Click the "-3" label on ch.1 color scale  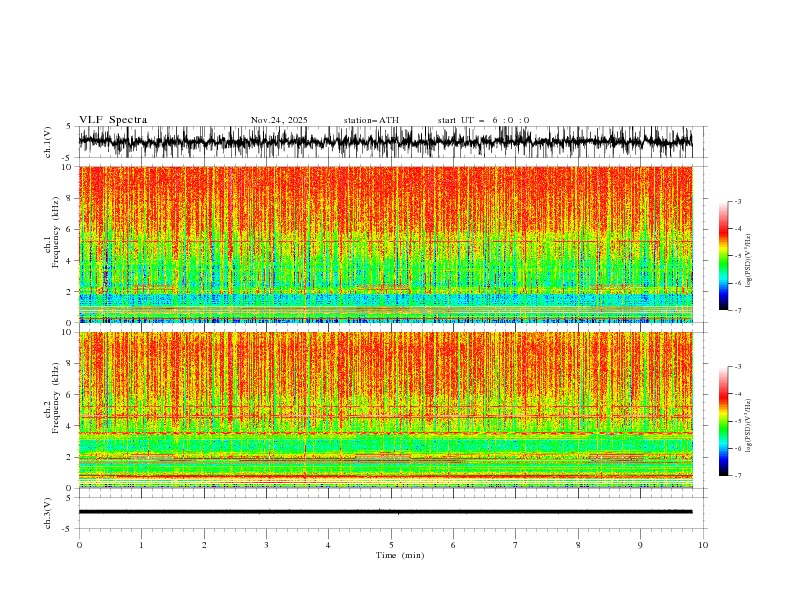pos(737,201)
